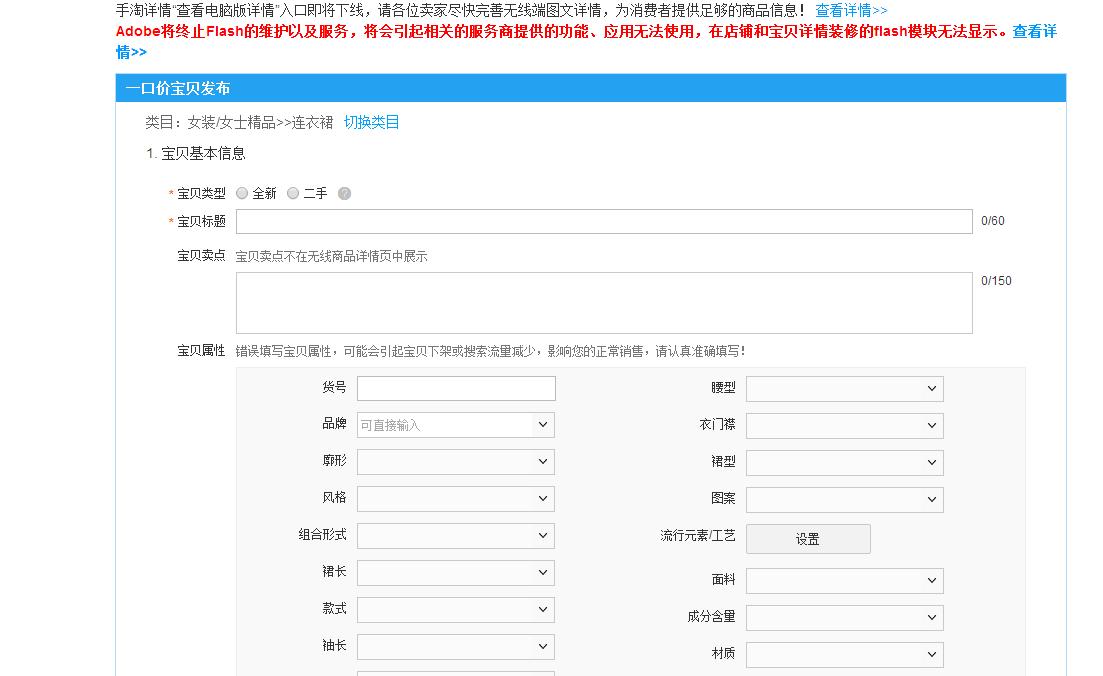1103x676 pixels.
Task: Open the 衣门襟 dropdown
Action: pyautogui.click(x=844, y=425)
